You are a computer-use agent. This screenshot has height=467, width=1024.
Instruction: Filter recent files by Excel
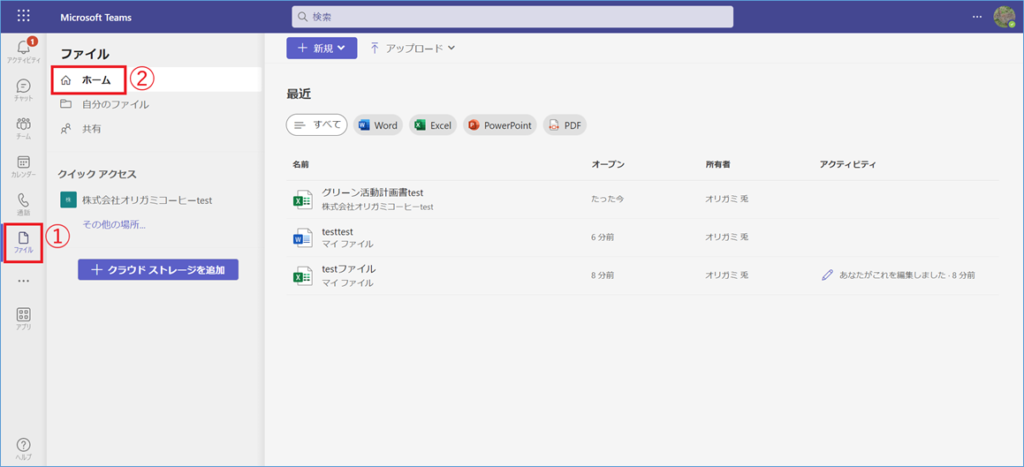click(x=433, y=125)
